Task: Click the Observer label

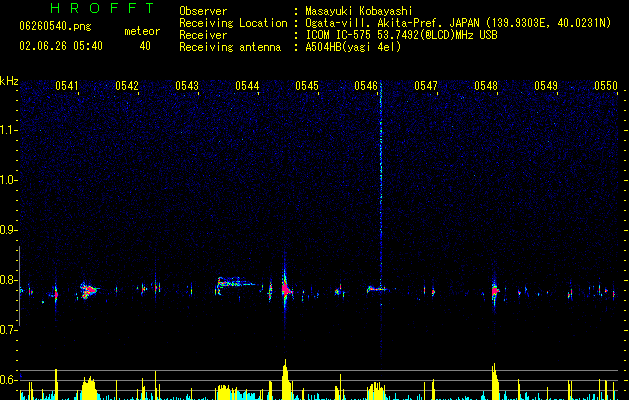Action: coord(203,11)
